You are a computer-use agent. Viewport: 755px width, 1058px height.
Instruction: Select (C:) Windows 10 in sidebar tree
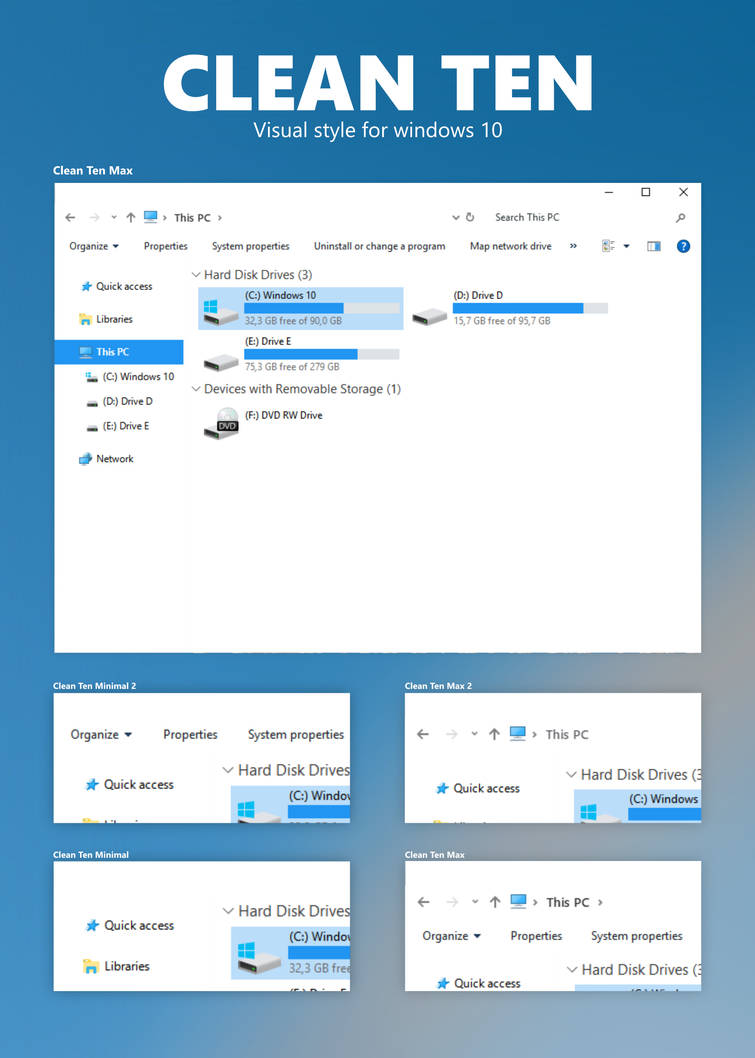[138, 377]
